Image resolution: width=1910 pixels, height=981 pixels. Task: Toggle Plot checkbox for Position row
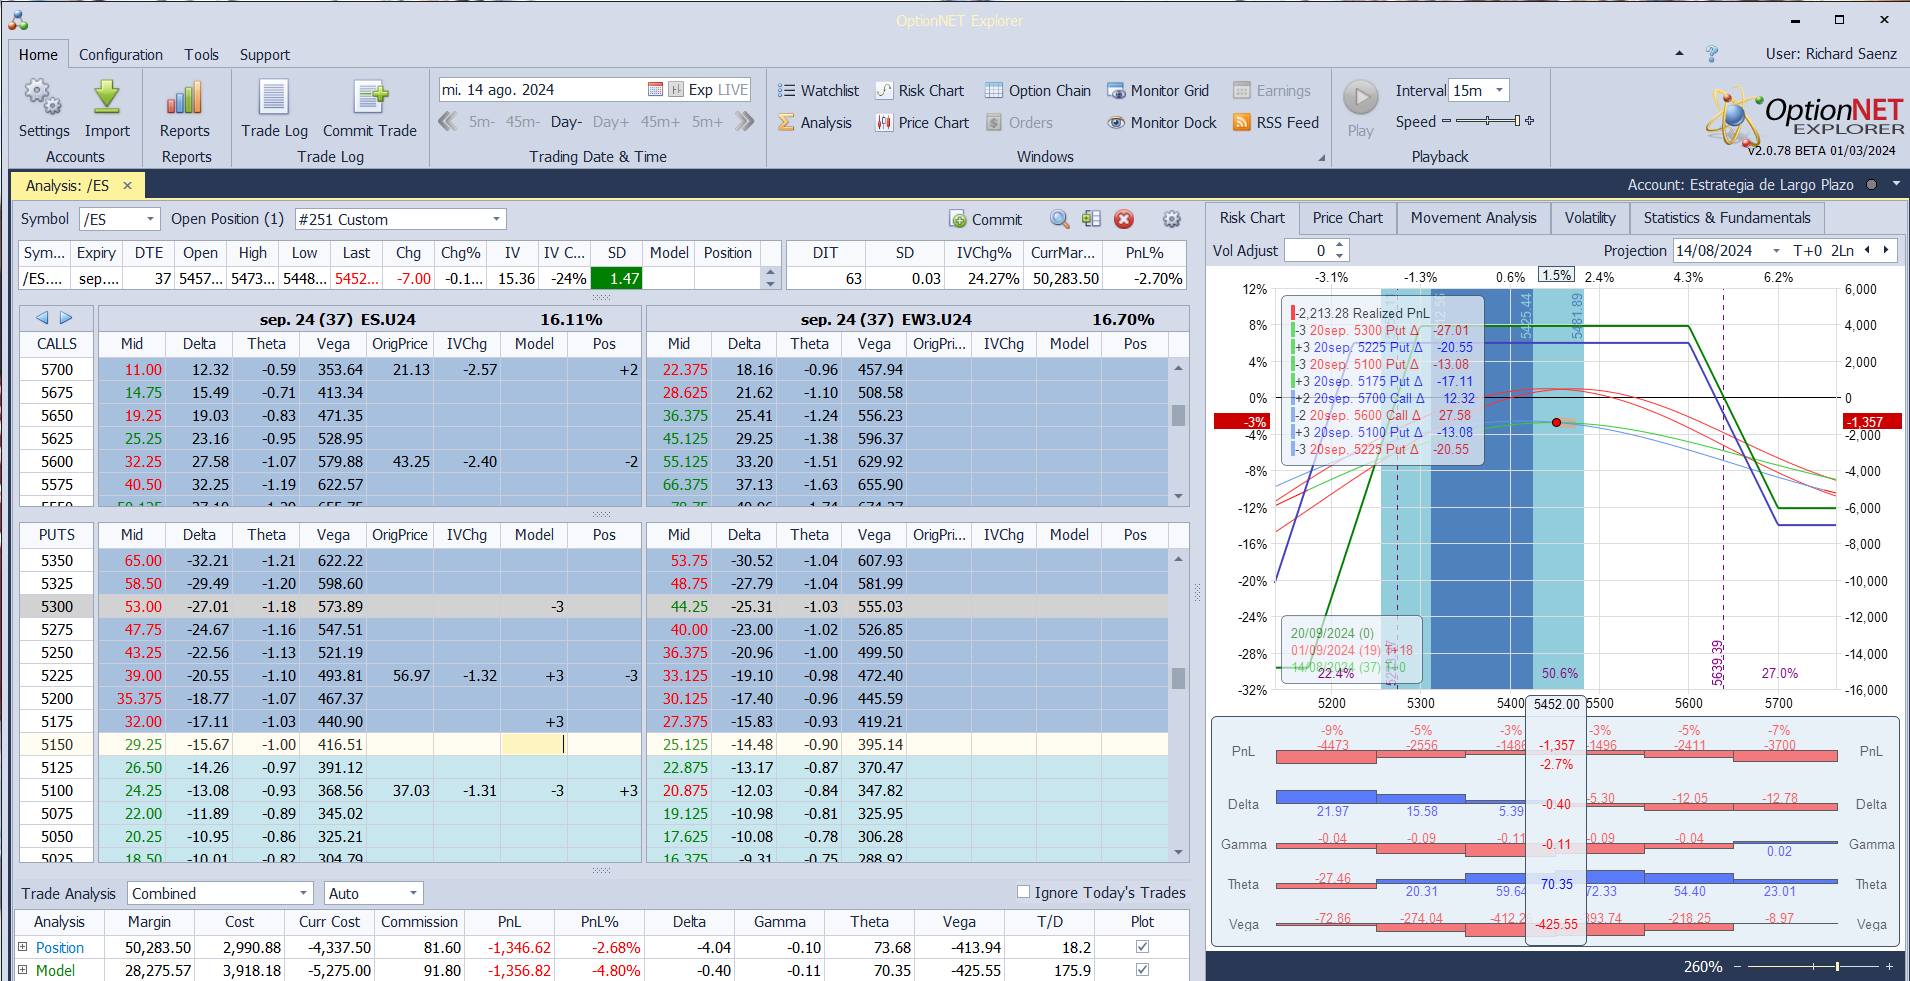click(1142, 947)
